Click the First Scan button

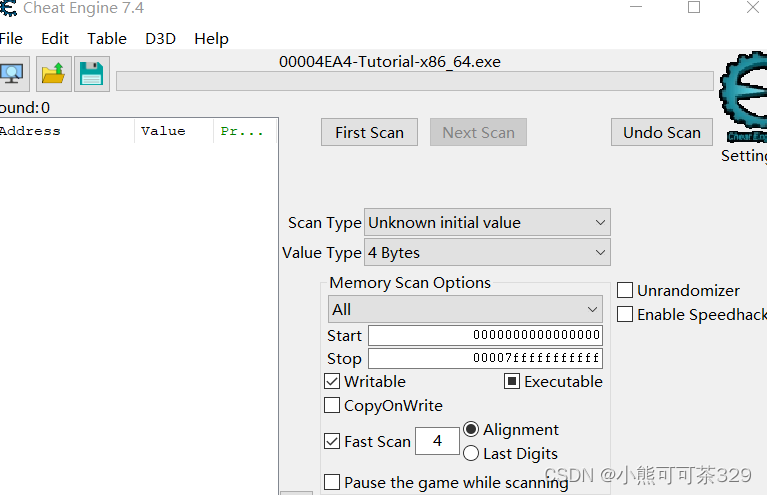pos(369,132)
